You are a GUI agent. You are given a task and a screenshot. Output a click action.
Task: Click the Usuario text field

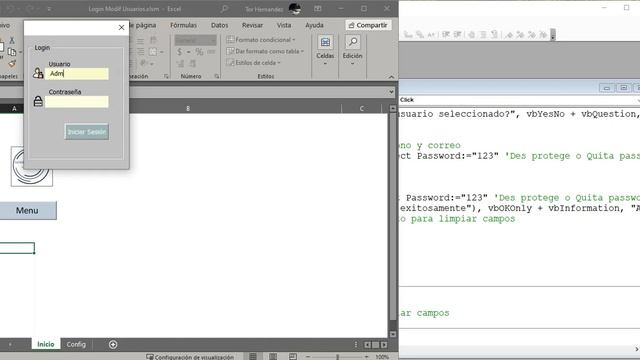coord(77,73)
